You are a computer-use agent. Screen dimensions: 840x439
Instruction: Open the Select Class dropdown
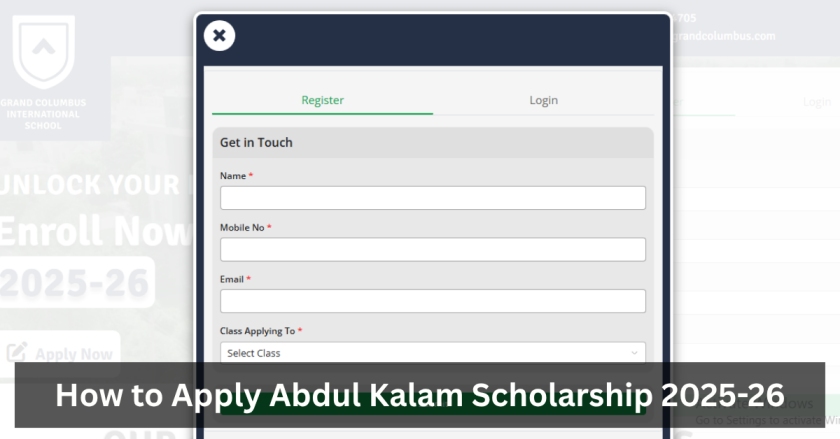click(433, 353)
